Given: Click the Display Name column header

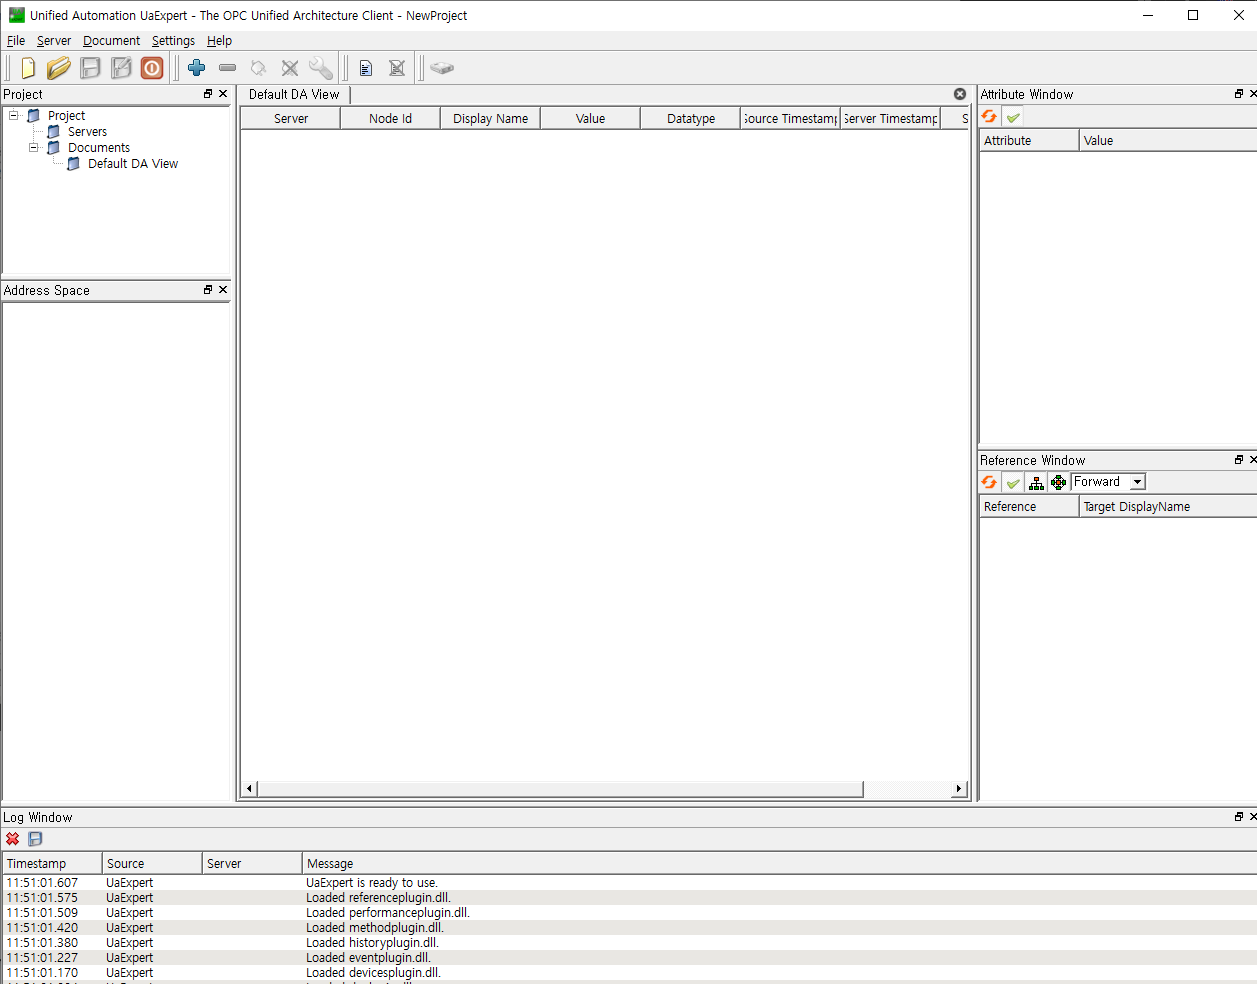Looking at the screenshot, I should point(490,118).
